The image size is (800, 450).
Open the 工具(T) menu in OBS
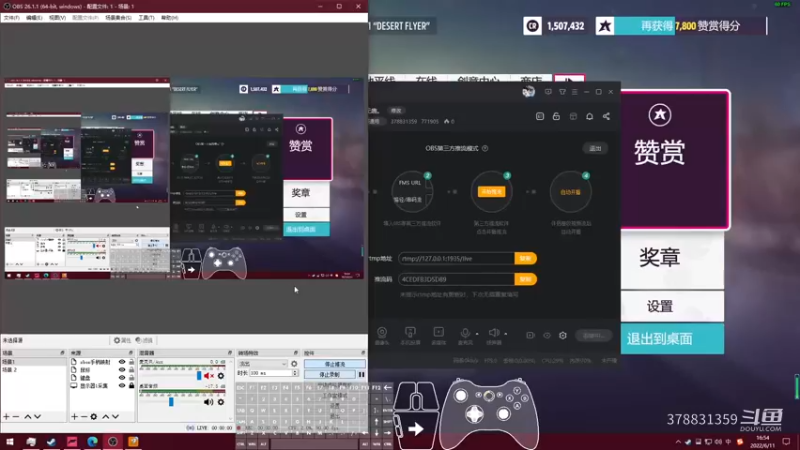pyautogui.click(x=146, y=18)
